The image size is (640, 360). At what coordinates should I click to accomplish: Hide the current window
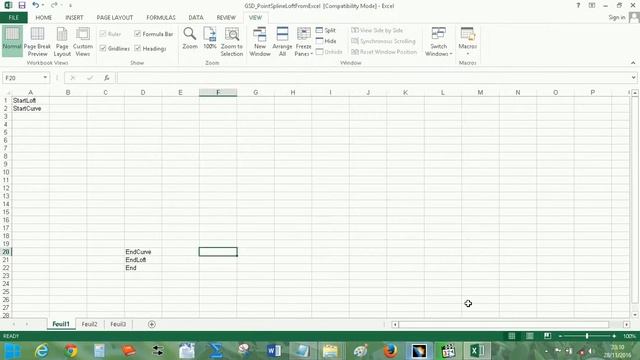point(326,41)
